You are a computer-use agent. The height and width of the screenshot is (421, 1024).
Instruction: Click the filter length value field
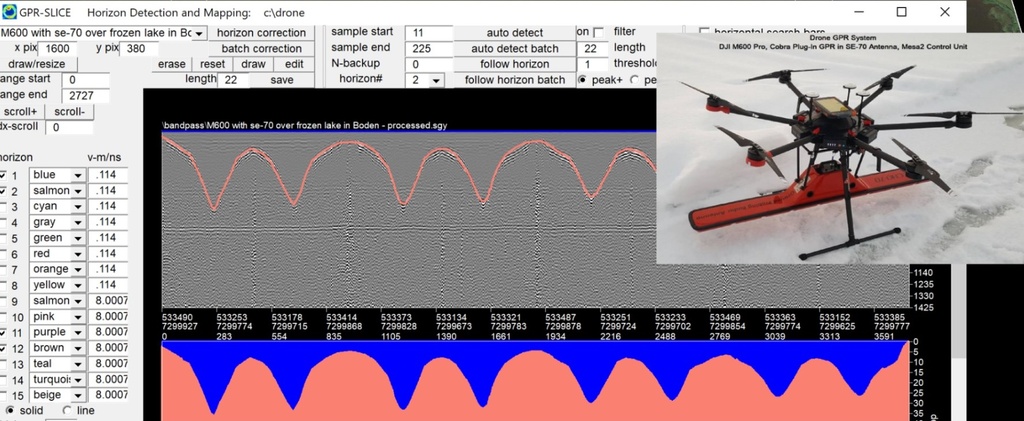(x=592, y=48)
